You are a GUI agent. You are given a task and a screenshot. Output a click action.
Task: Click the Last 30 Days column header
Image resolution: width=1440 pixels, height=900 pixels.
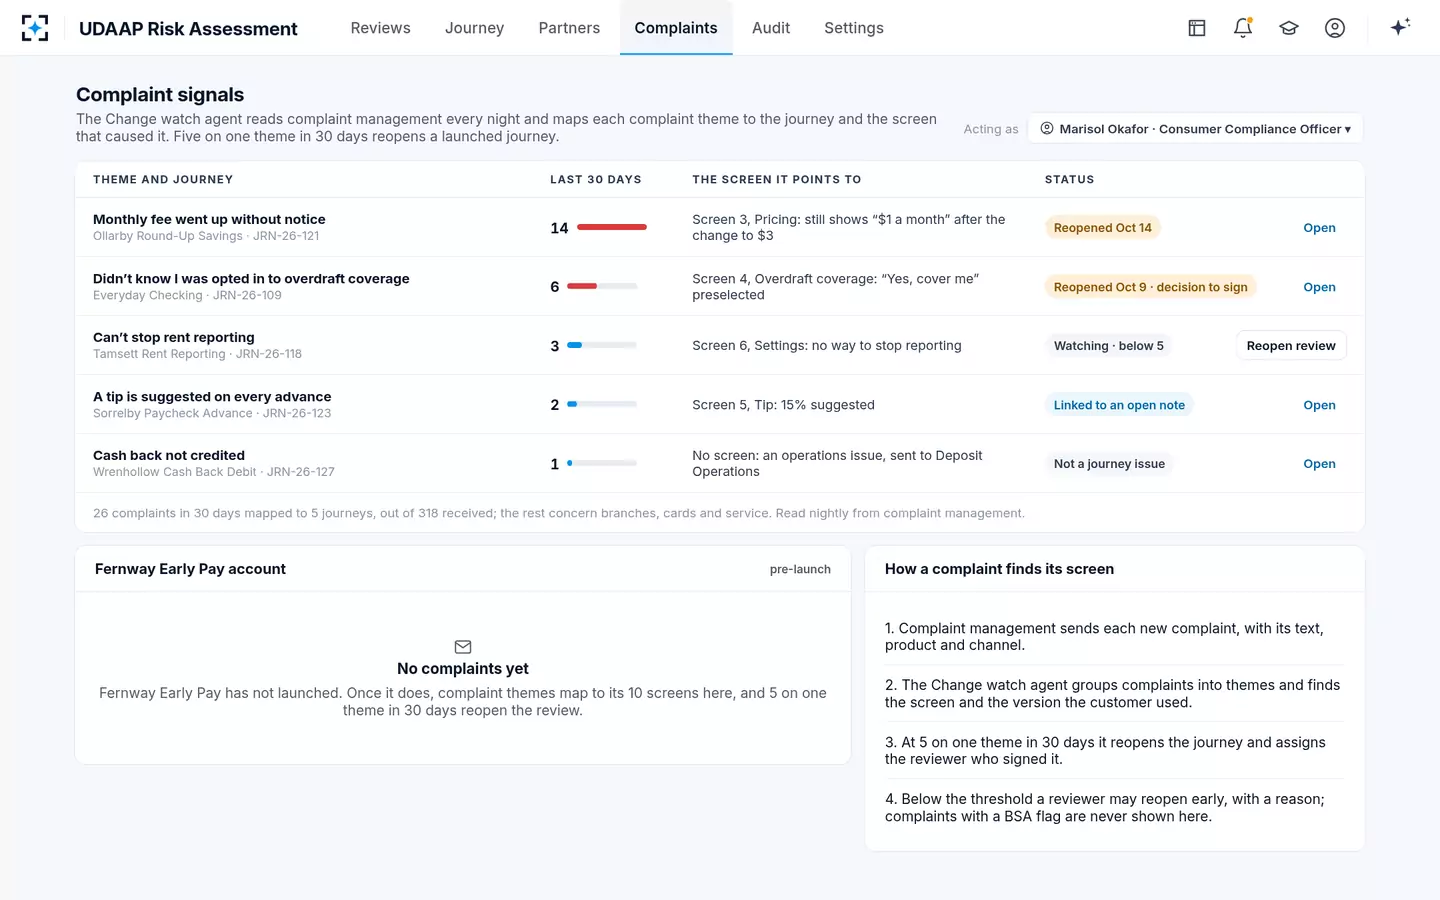click(596, 180)
